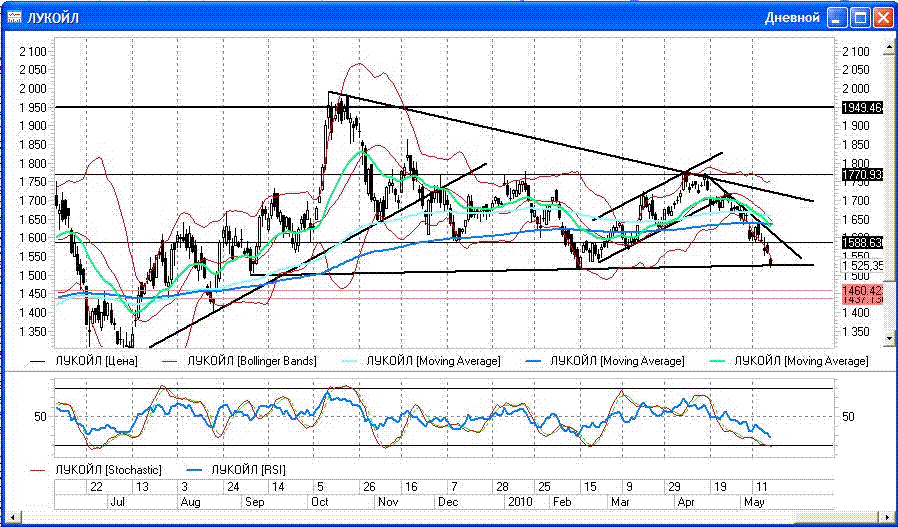Viewport: 898px width, 527px height.
Task: Click the 1770.93 price level label
Action: [x=862, y=175]
